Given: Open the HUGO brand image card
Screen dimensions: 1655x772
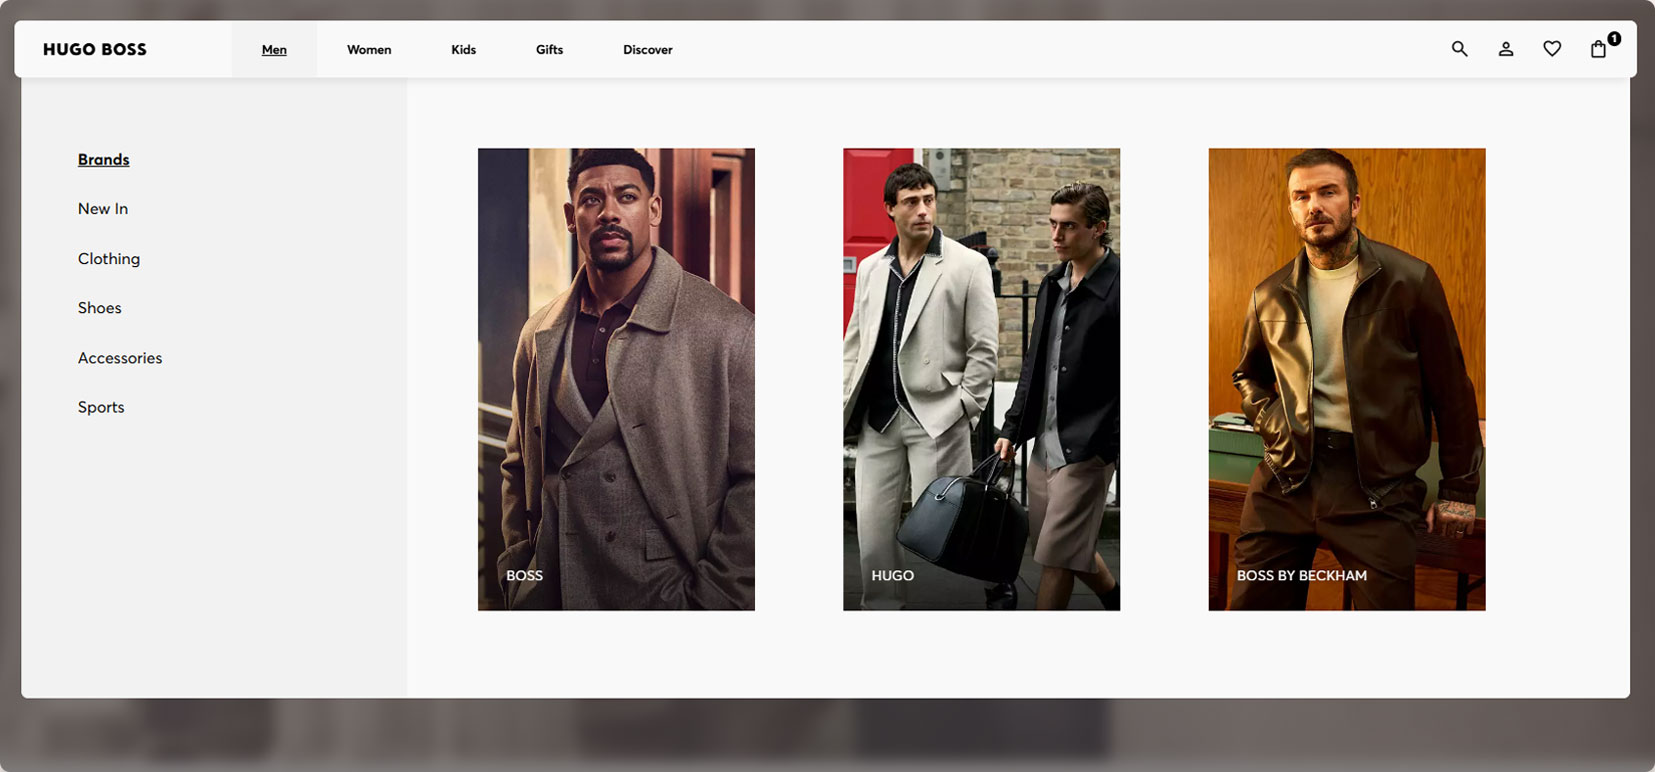Looking at the screenshot, I should tap(981, 379).
